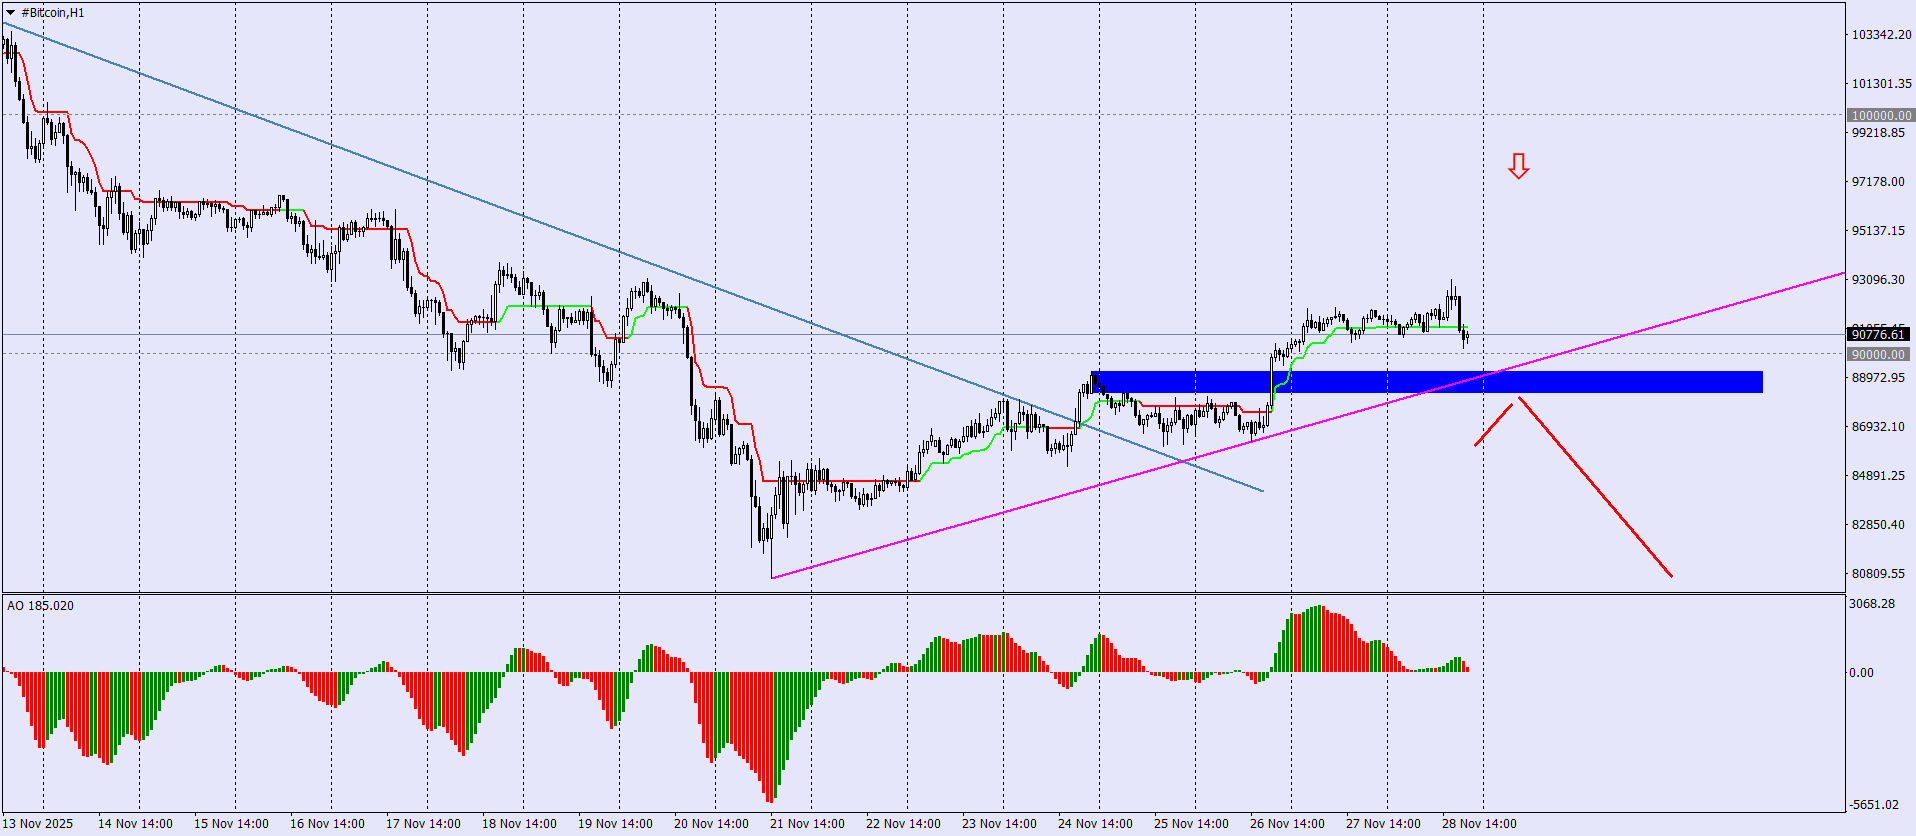This screenshot has height=836, width=1916.
Task: Click the 82850.40 price scale value
Action: [1878, 525]
